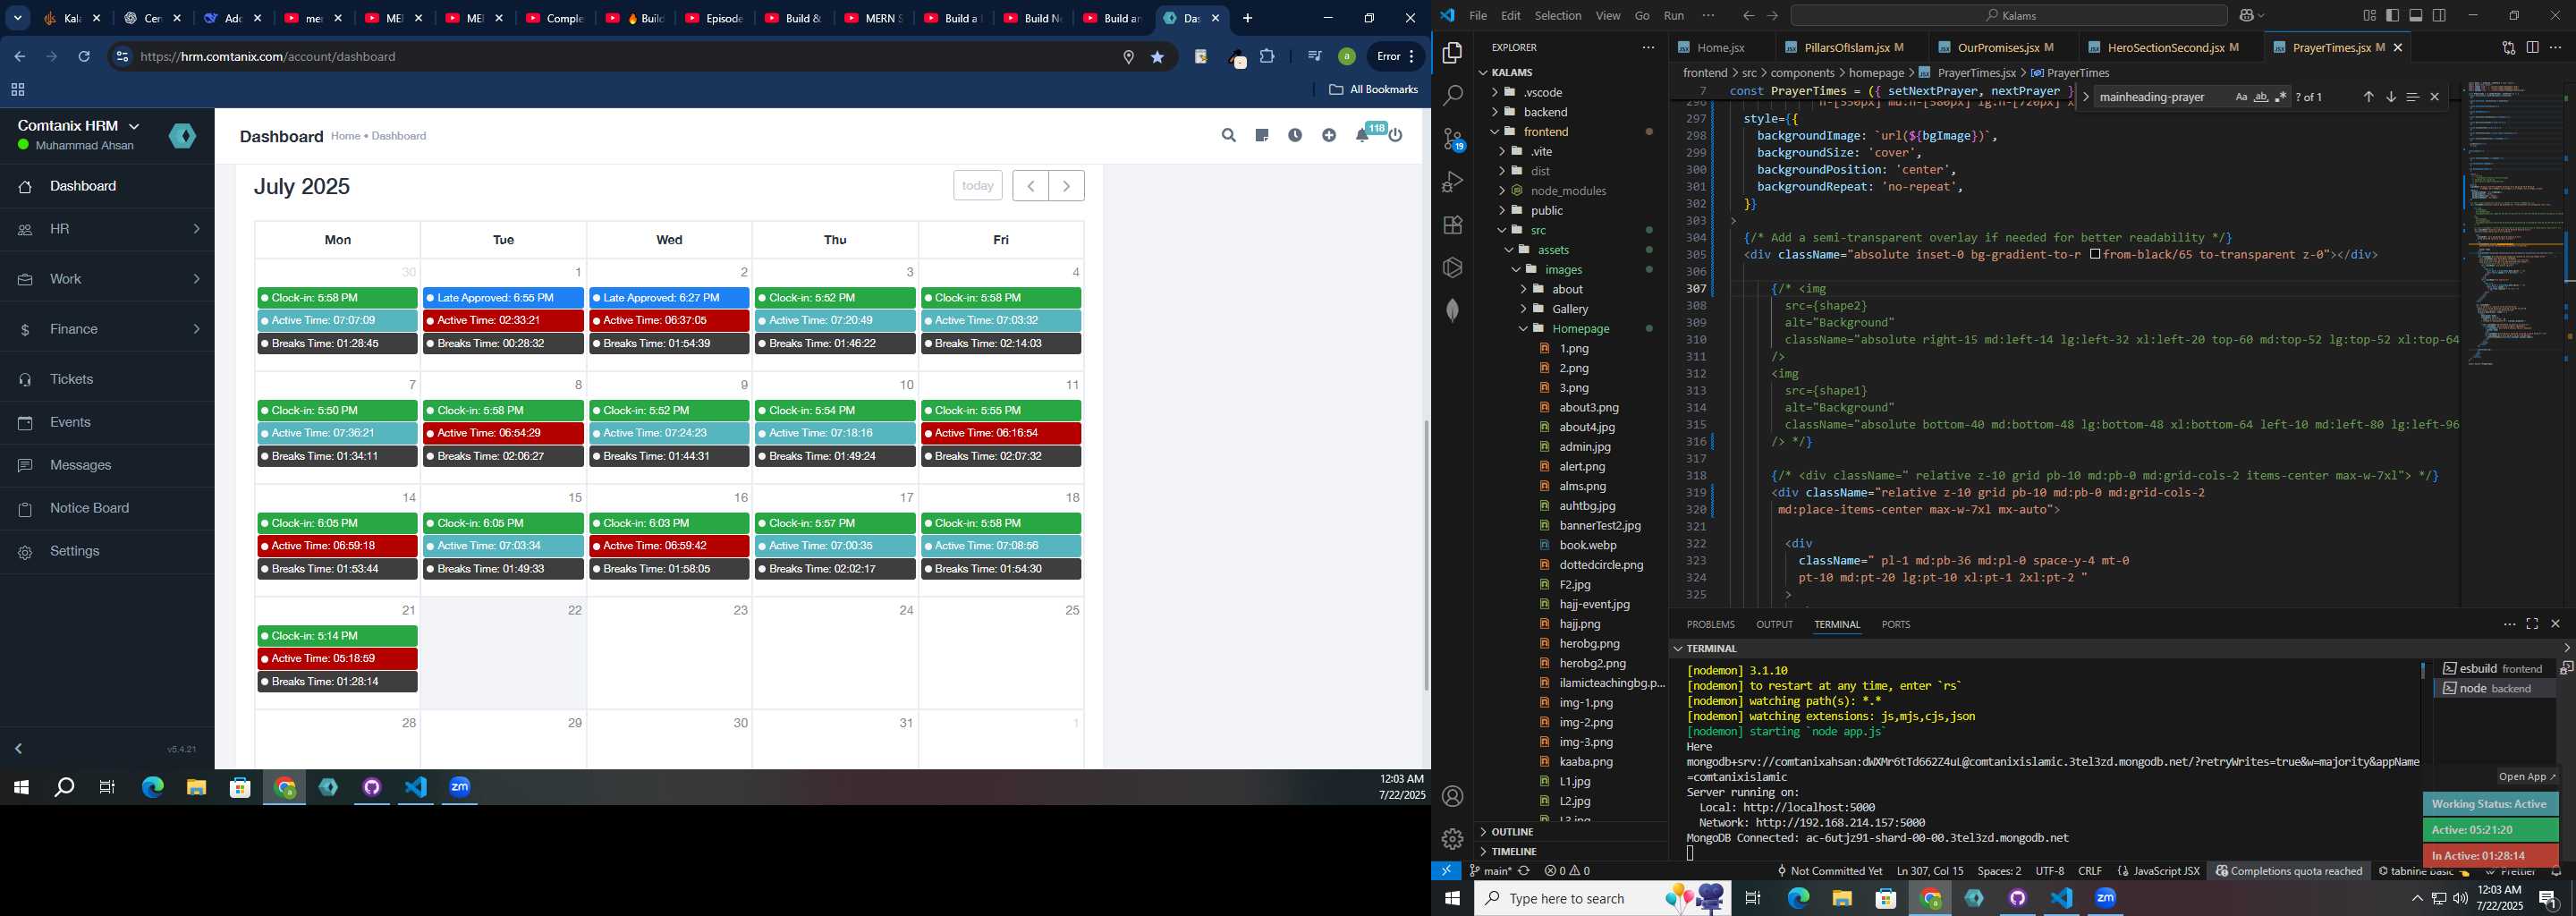Toggle Use Regular Expression in find widget

[2281, 97]
